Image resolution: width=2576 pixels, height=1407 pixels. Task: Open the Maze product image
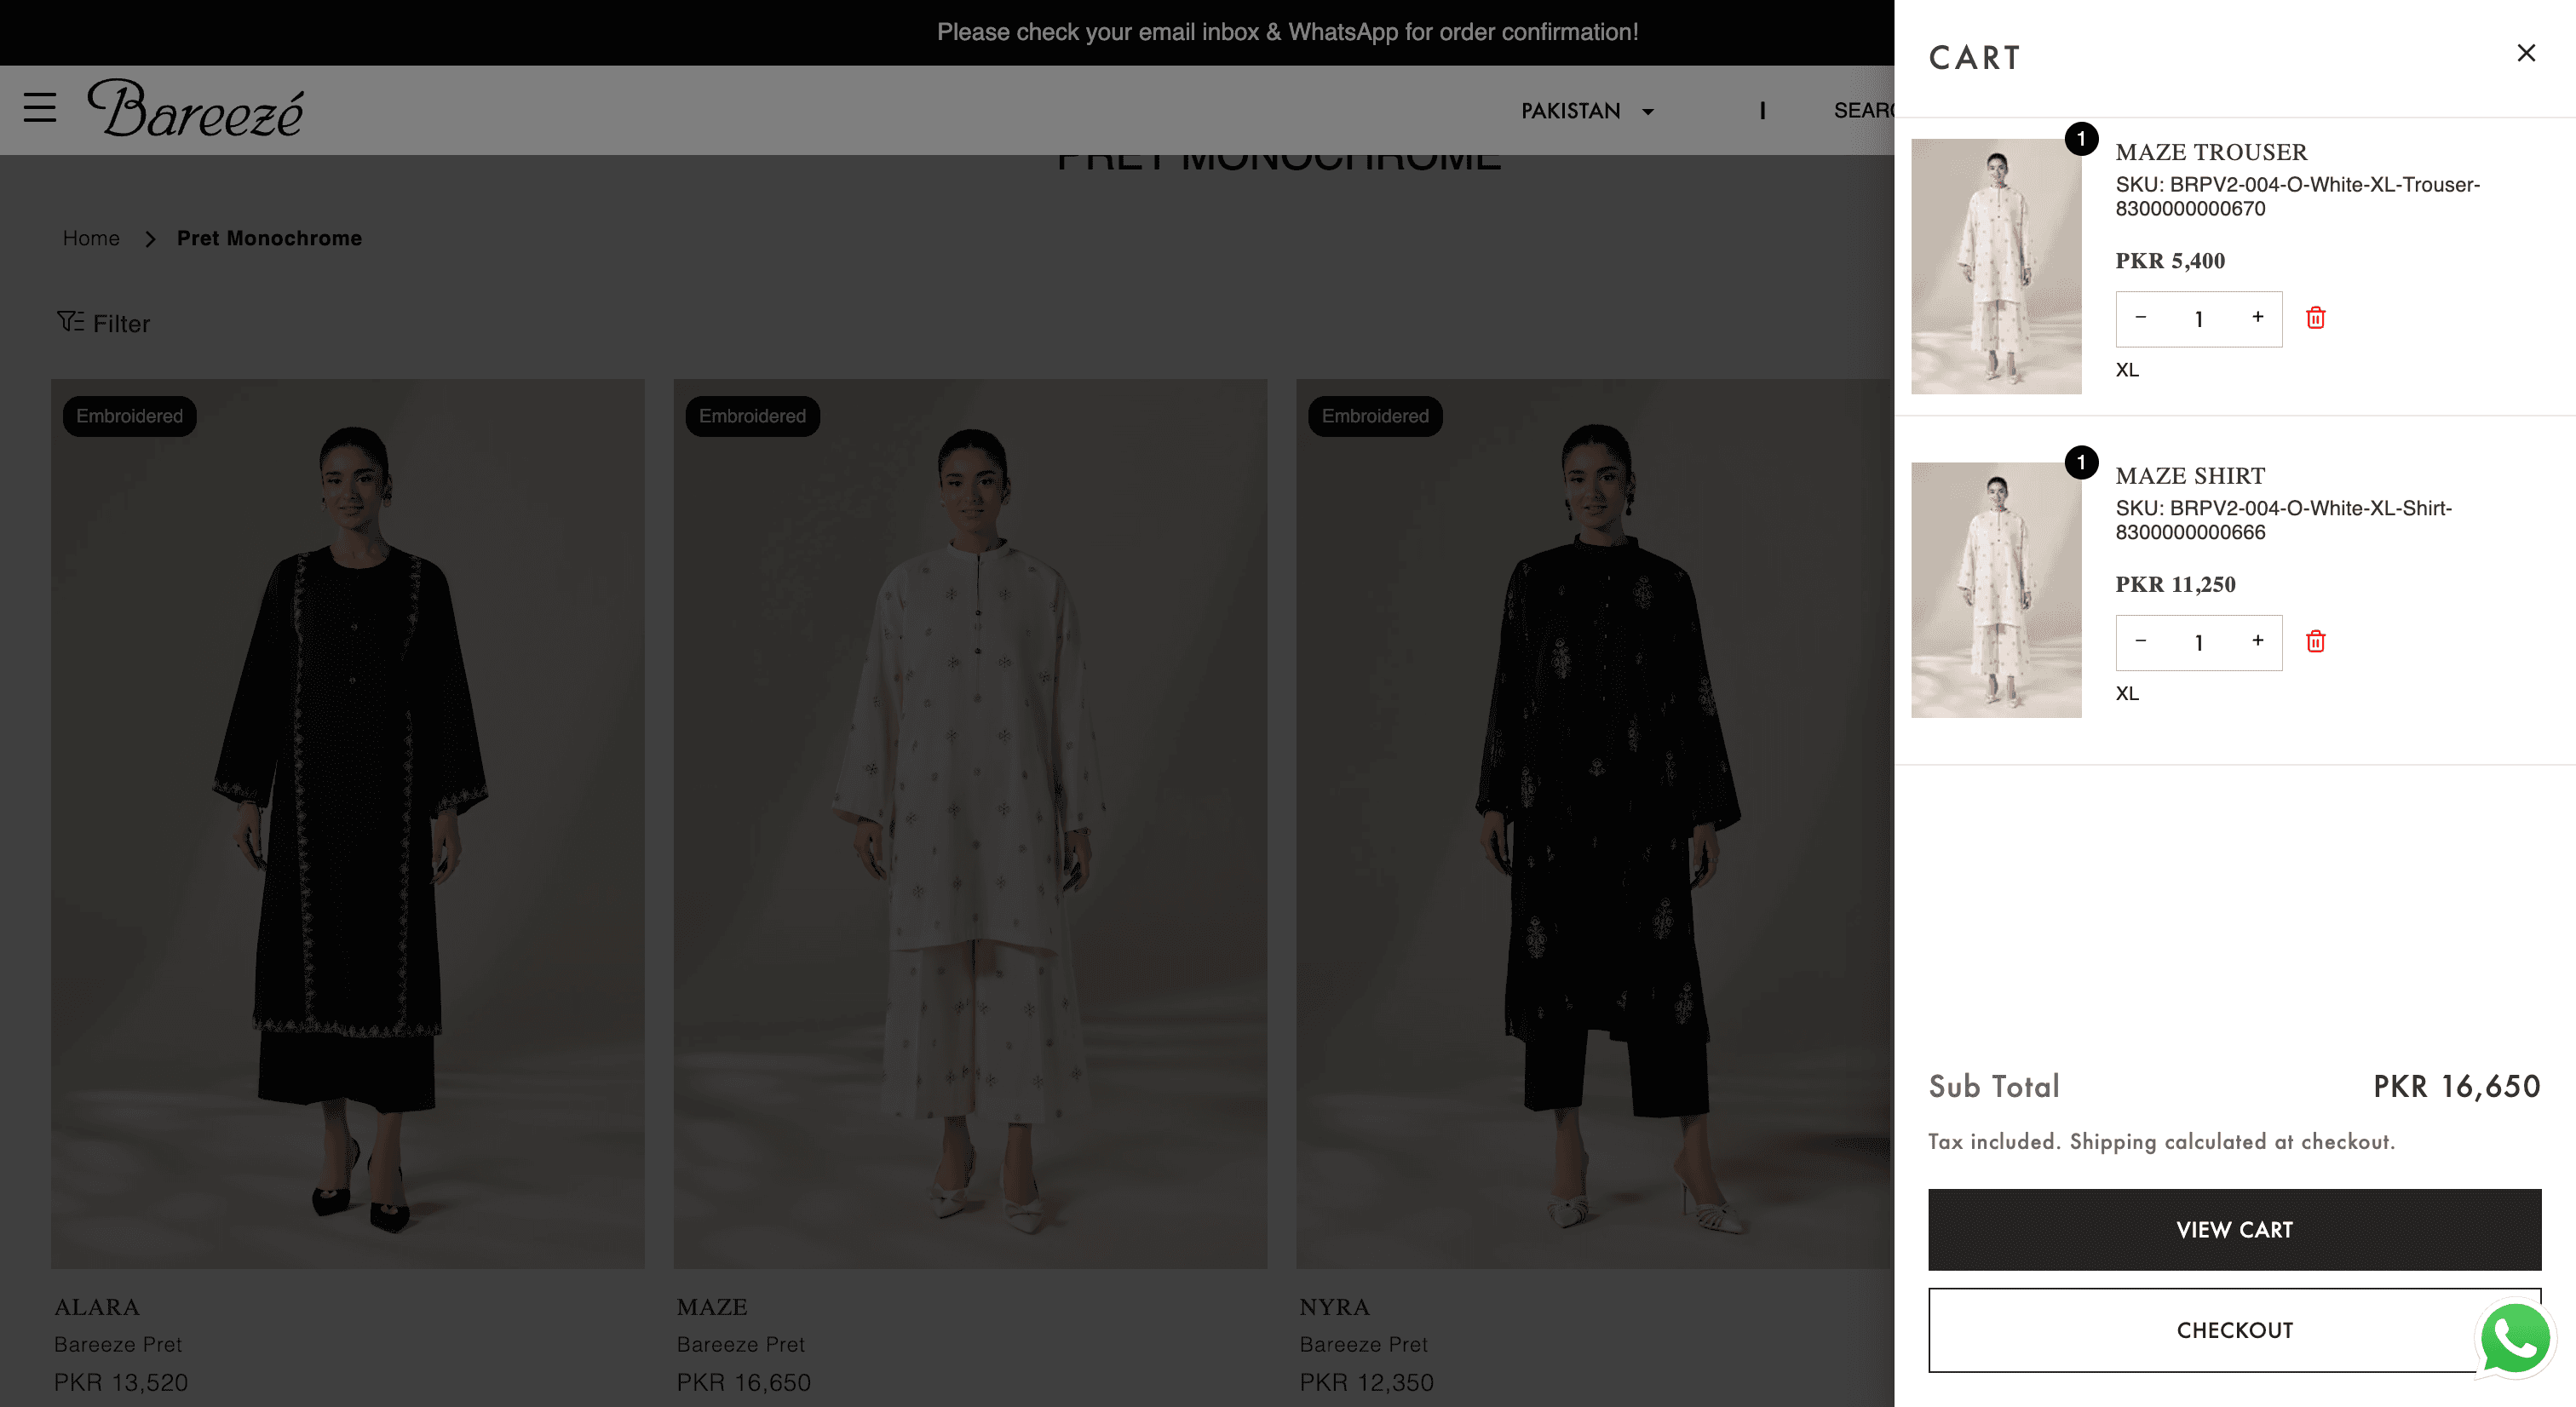click(x=970, y=824)
